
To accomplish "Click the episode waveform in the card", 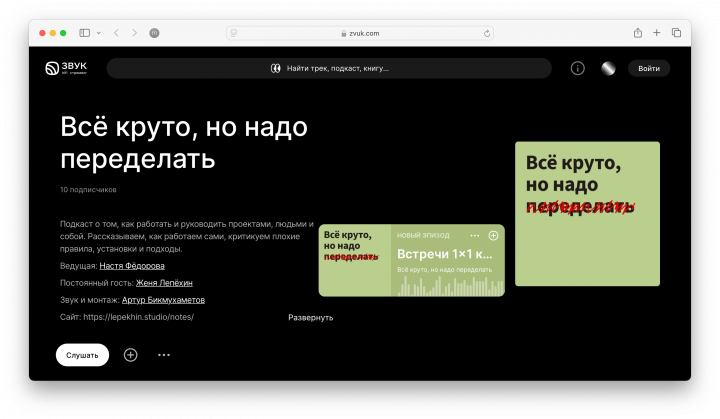I will (x=448, y=287).
